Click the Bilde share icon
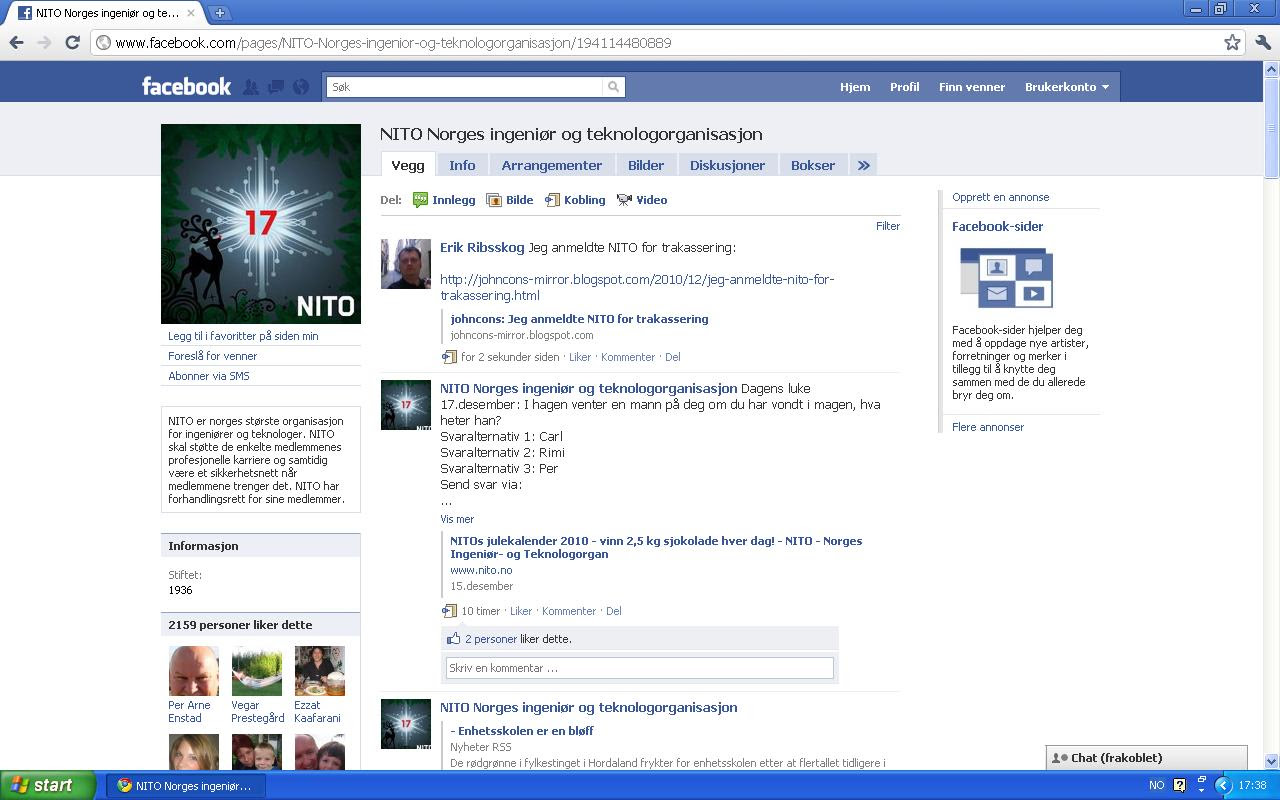Viewport: 1280px width, 800px height. (494, 200)
